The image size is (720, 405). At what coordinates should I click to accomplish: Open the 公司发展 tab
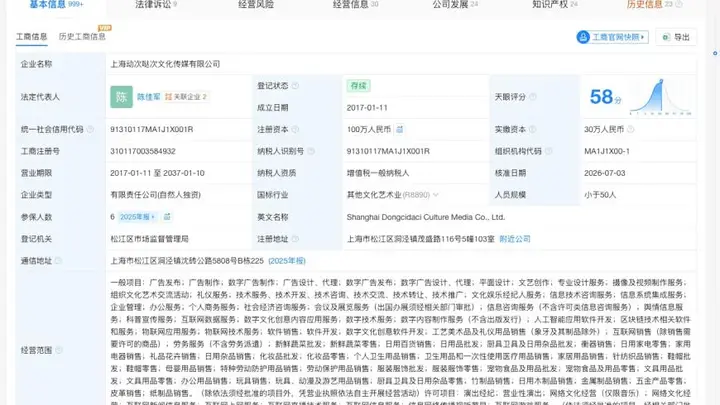pos(455,5)
